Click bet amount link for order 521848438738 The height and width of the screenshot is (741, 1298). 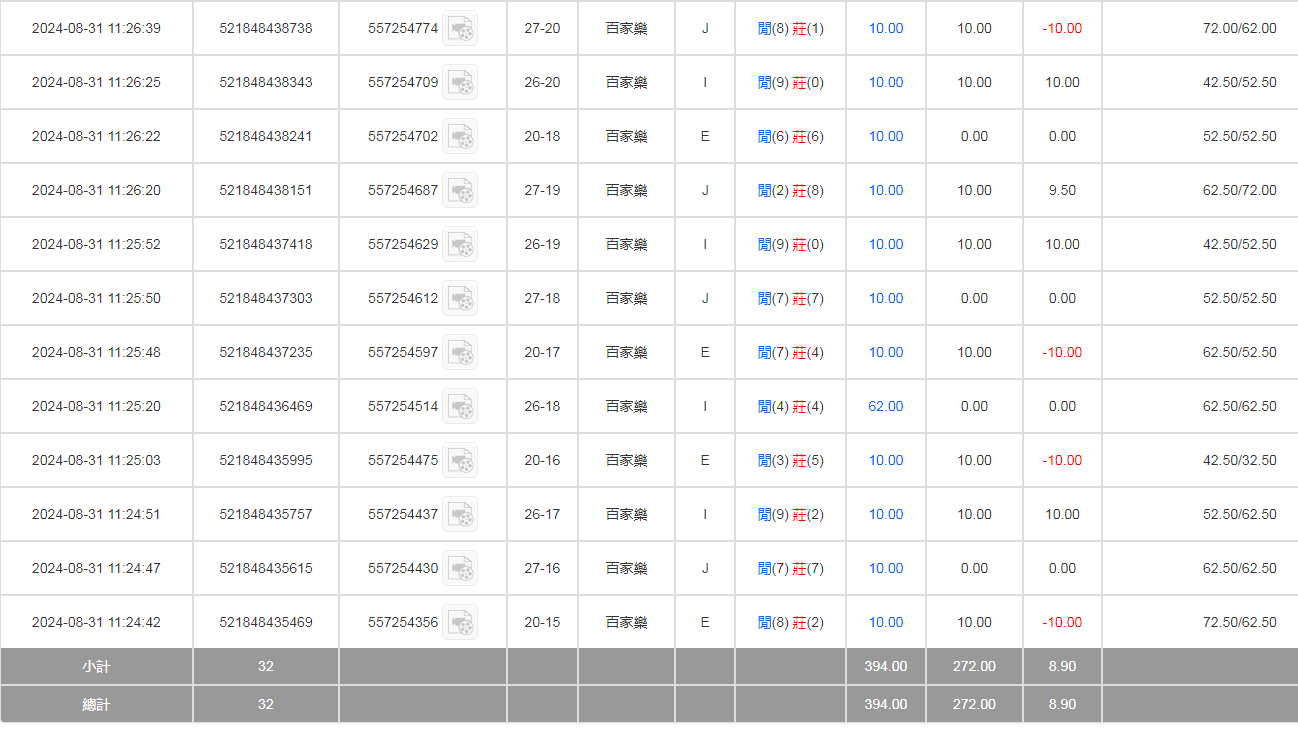click(x=885, y=29)
